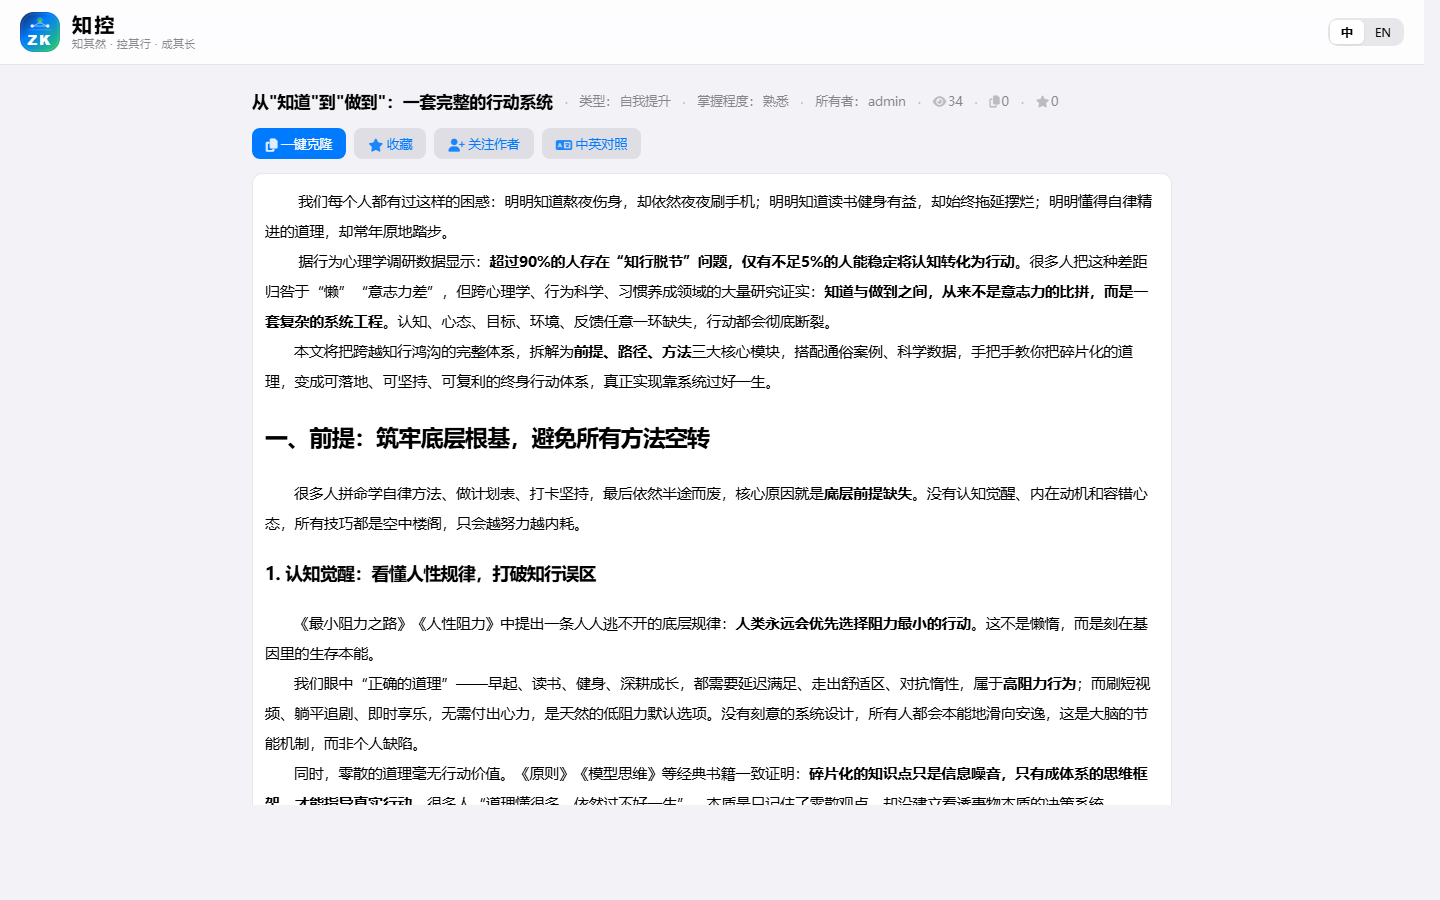
Task: Click heading 一、前提：筑牢底层根基
Action: (487, 438)
